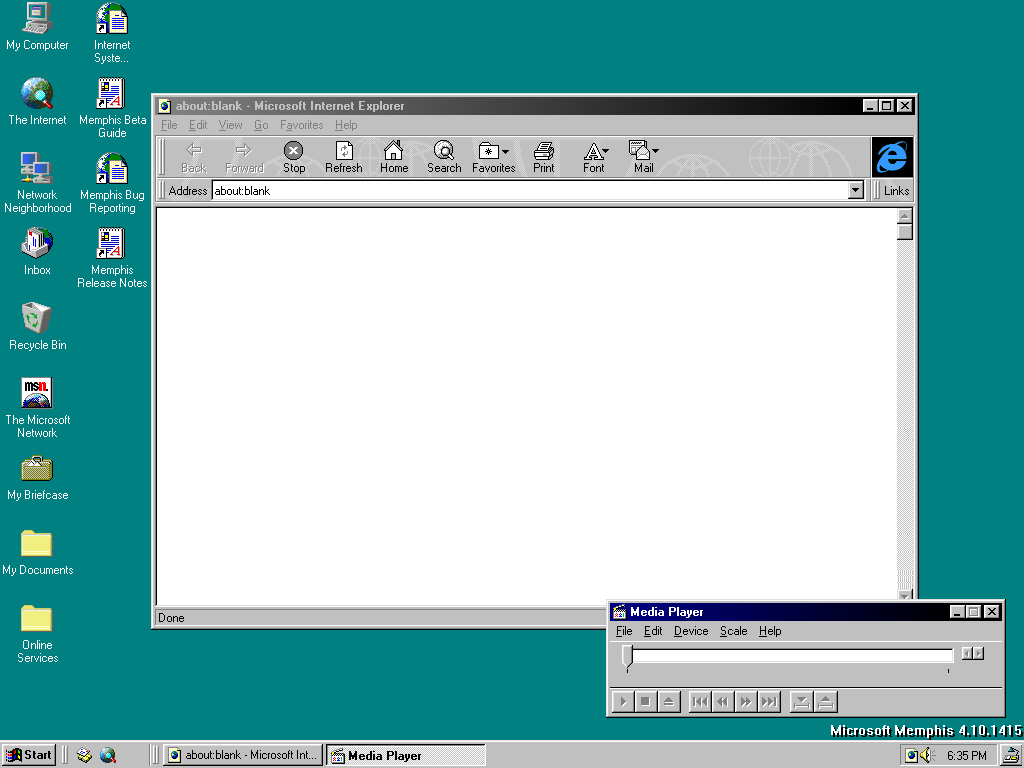Open the Font size toolbar dropdown
This screenshot has width=1024, height=768.
tap(595, 157)
